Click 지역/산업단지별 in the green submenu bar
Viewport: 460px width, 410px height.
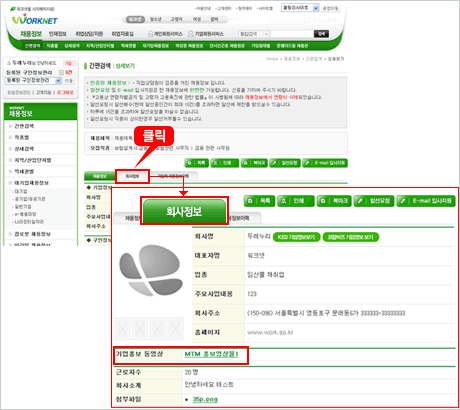pos(100,46)
